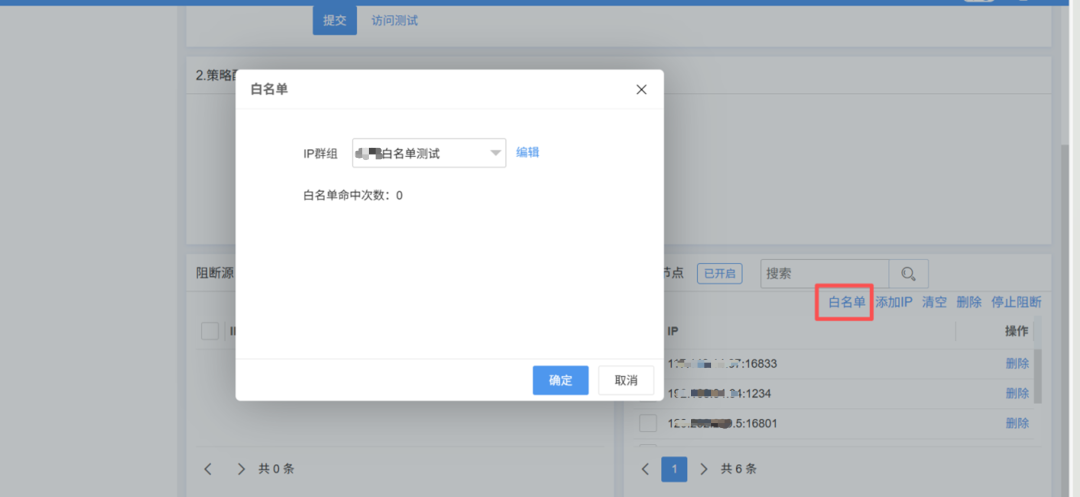Delete the row ending in :16833
Viewport: 1080px width, 497px height.
pos(1017,363)
